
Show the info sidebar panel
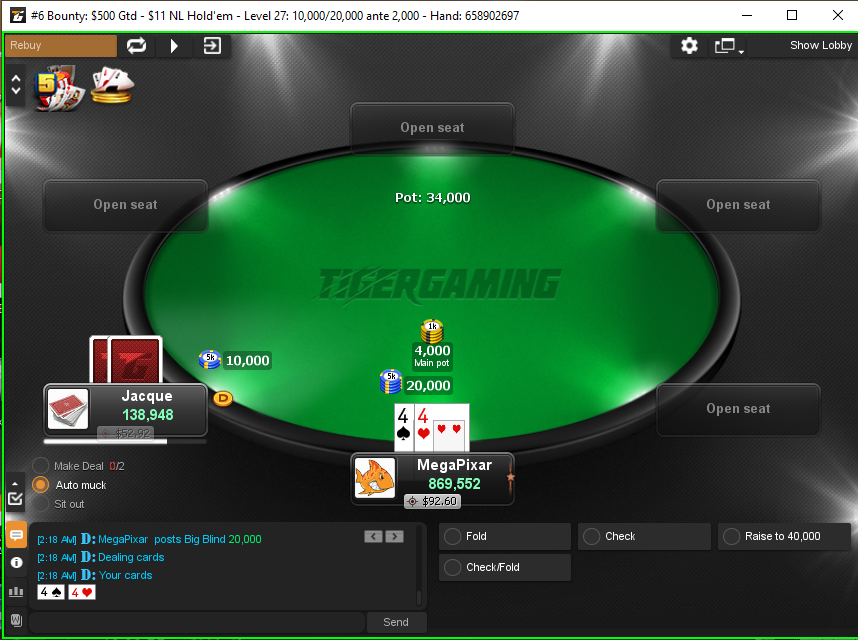[x=16, y=563]
